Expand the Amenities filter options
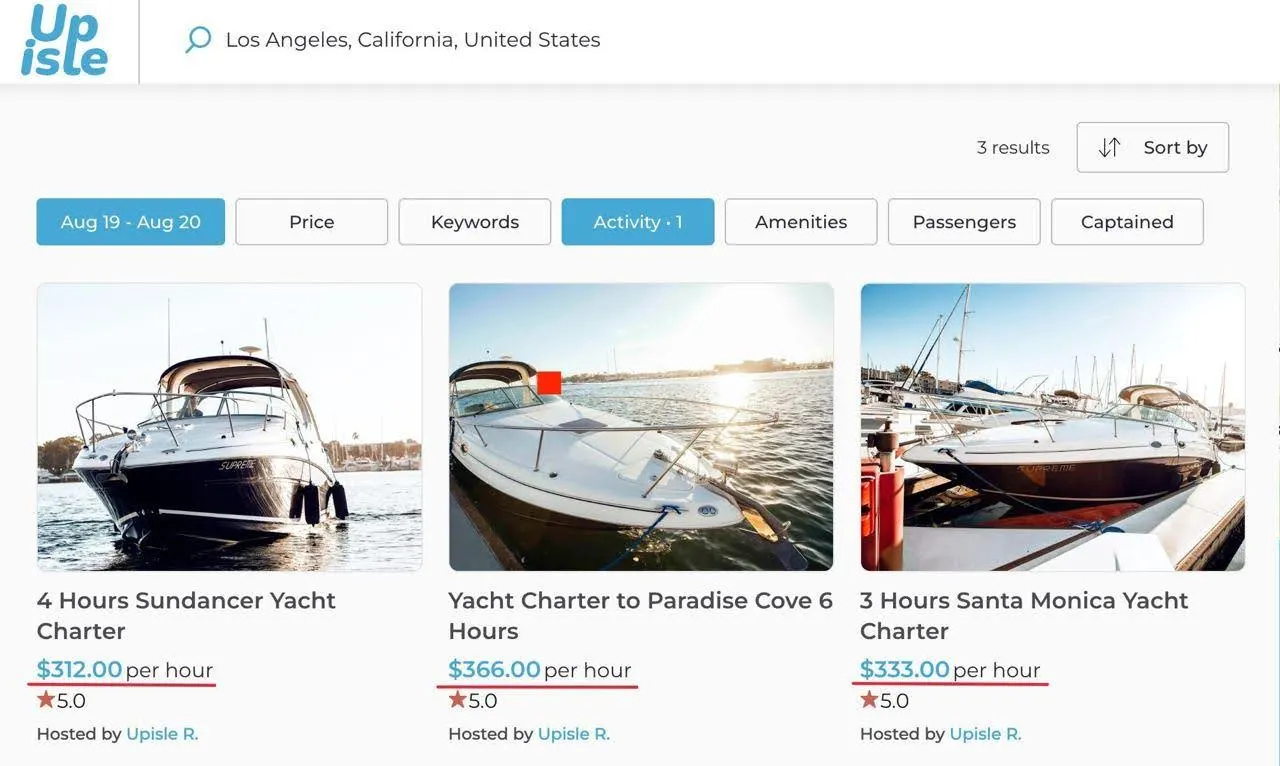Viewport: 1280px width, 766px height. [x=800, y=221]
